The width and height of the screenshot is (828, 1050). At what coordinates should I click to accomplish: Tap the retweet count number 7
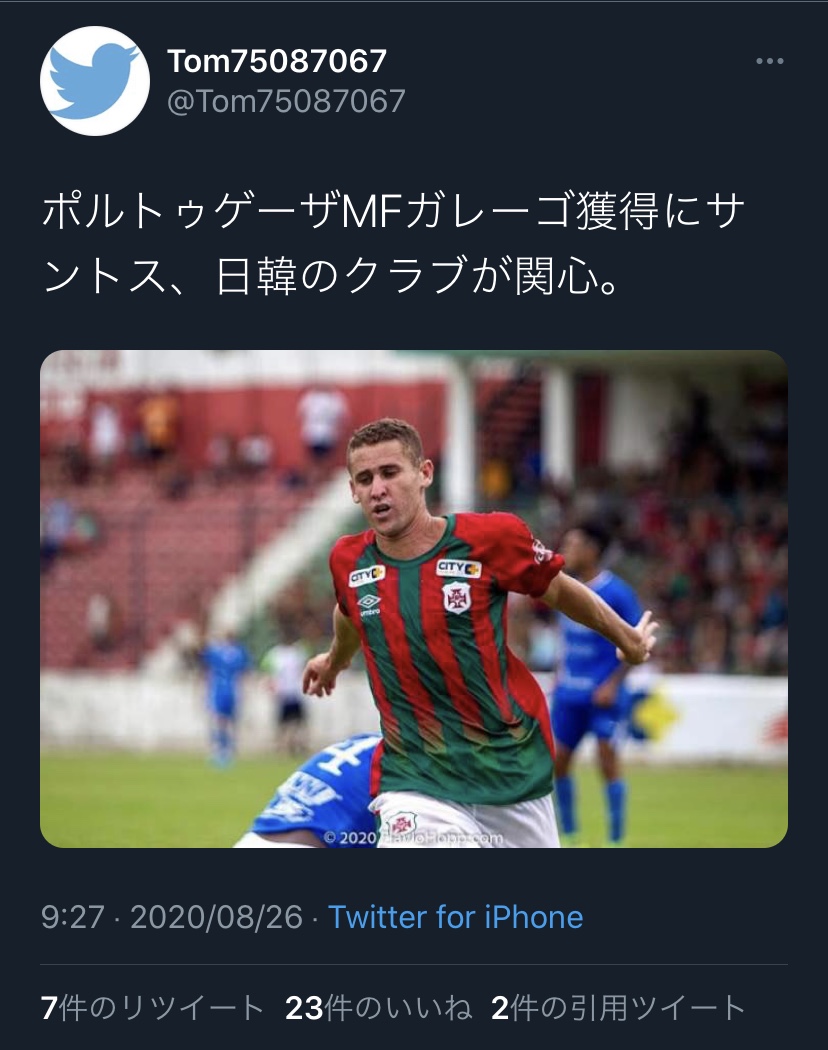tap(49, 1007)
